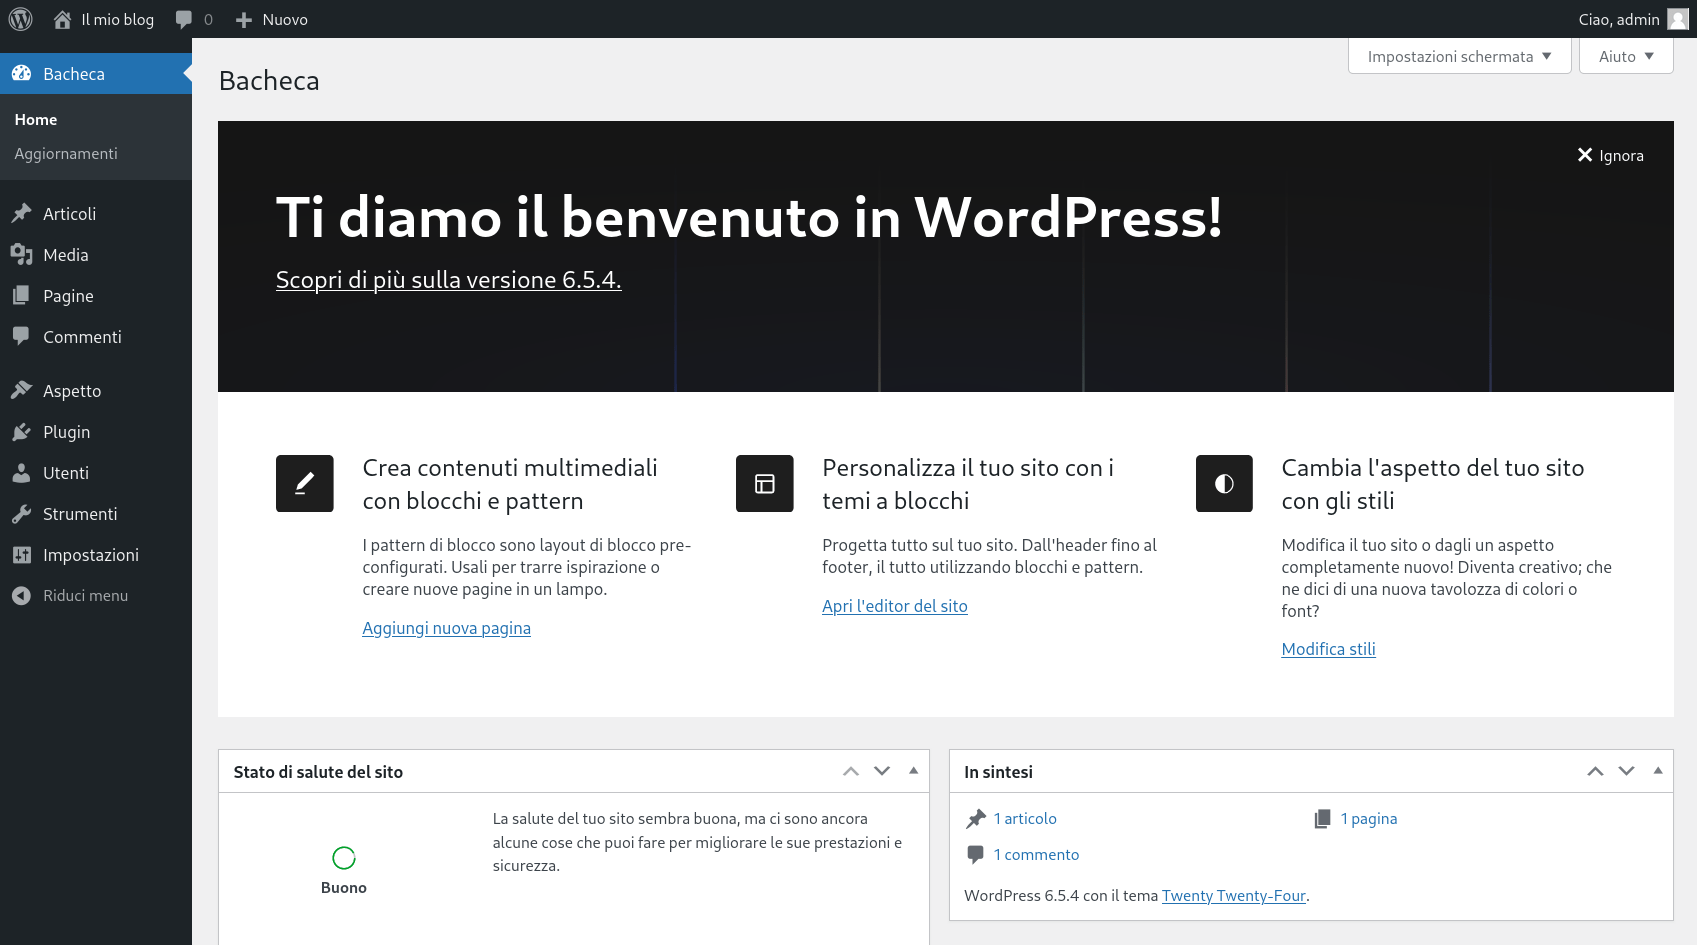
Task: Click the Riduci menu collapse arrow icon
Action: 21,595
